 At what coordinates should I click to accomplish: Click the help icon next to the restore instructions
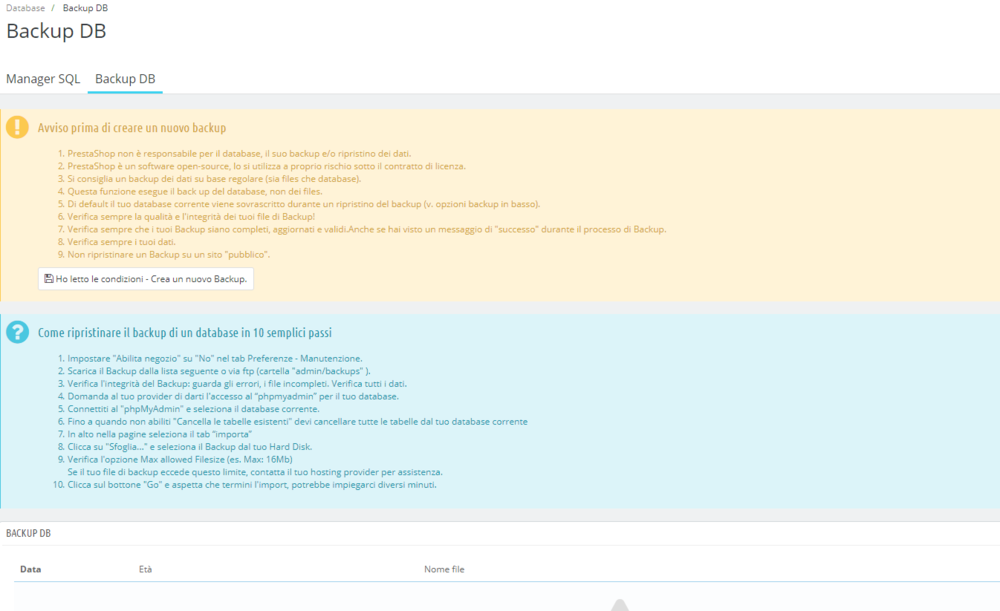(x=17, y=331)
